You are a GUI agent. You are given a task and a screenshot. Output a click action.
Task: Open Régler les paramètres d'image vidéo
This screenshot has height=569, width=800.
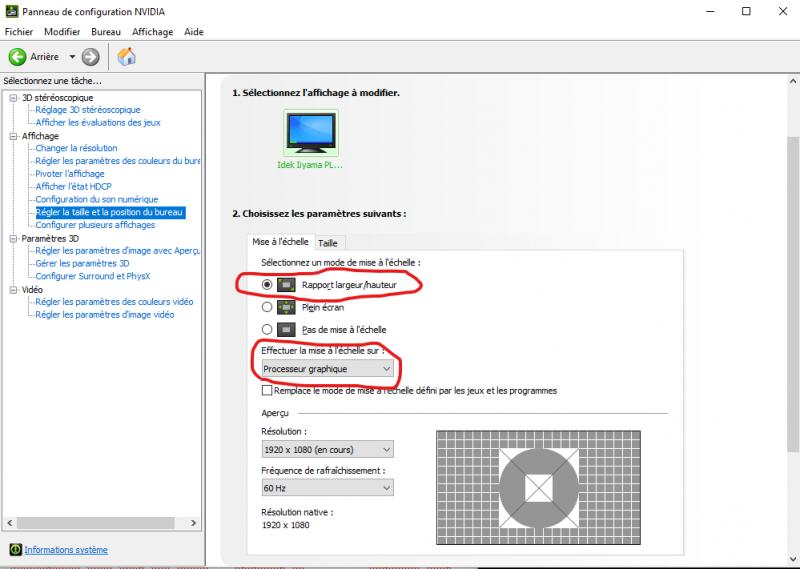[105, 315]
